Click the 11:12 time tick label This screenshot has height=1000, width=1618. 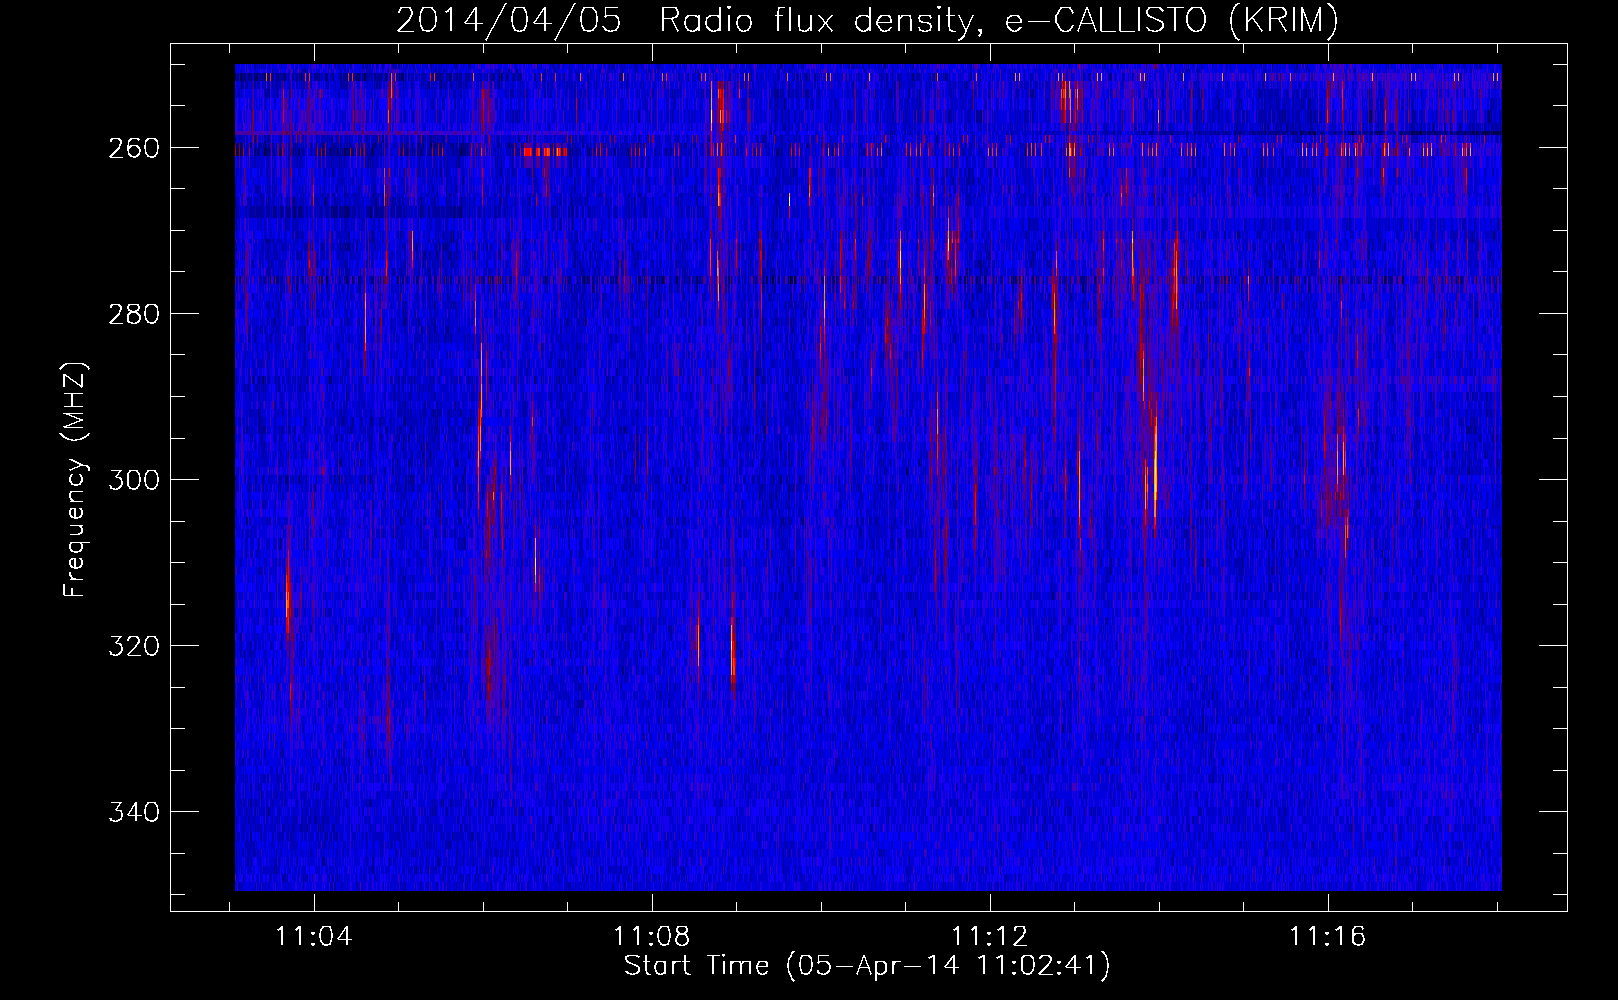pos(990,937)
